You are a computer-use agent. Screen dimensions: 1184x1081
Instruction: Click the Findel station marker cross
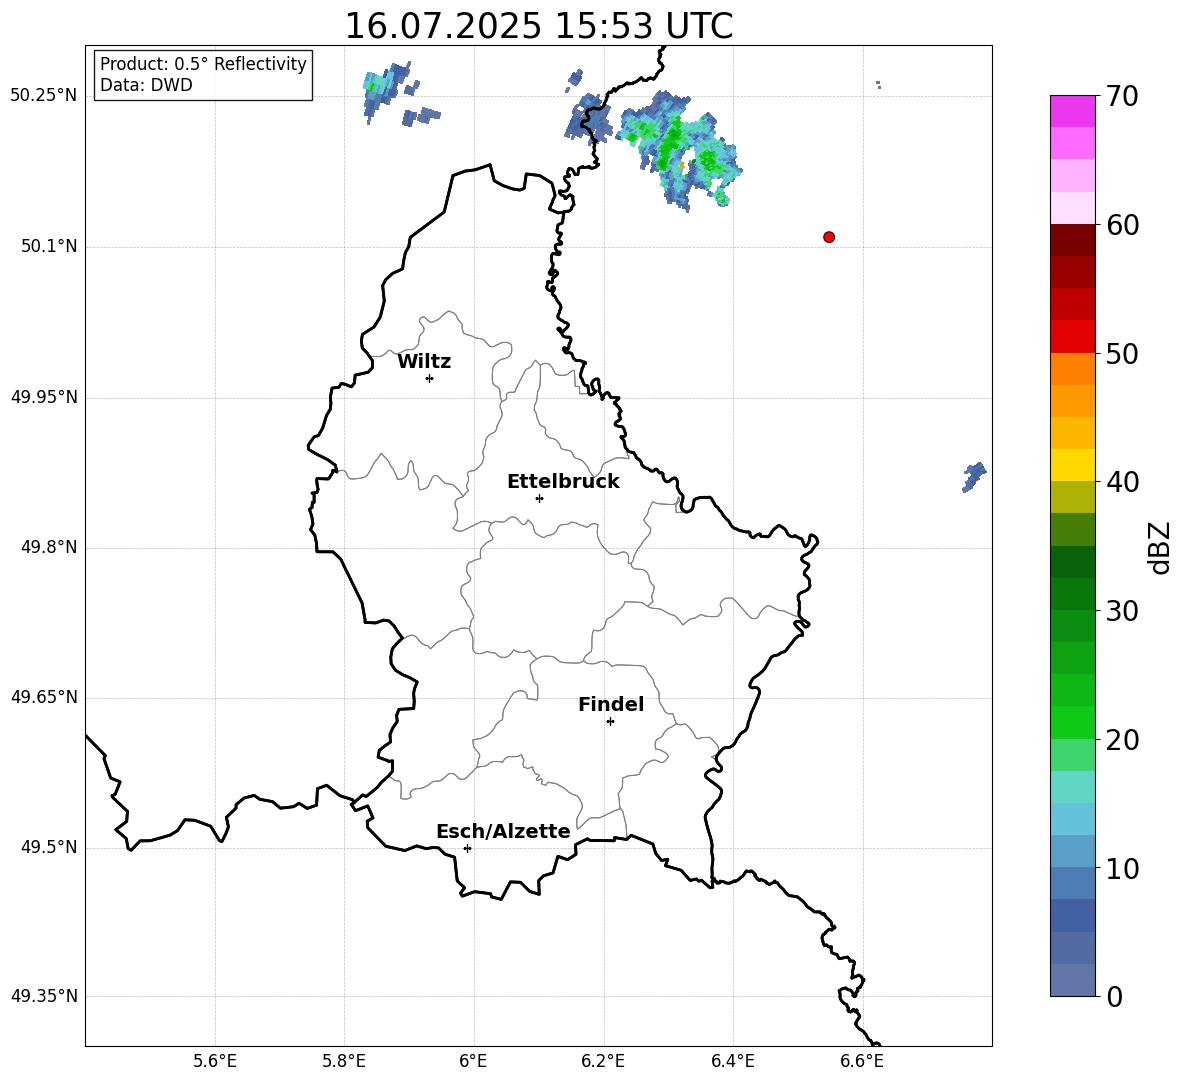[x=610, y=722]
